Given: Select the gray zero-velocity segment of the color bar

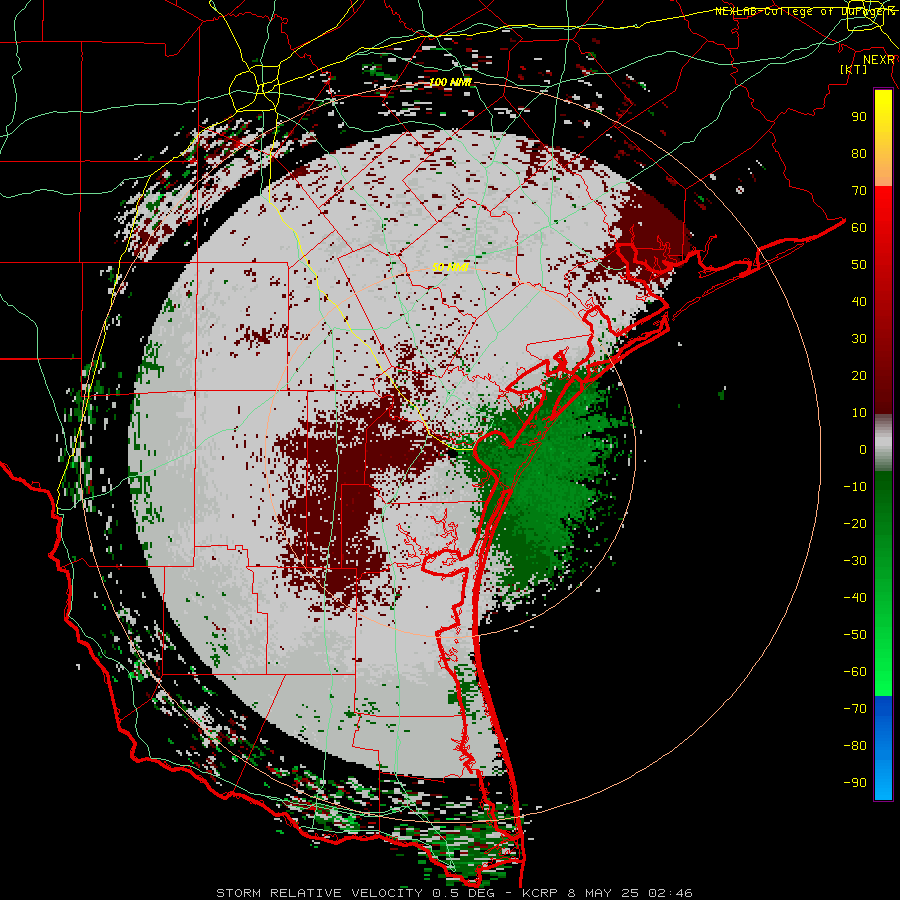Looking at the screenshot, I should [x=883, y=443].
